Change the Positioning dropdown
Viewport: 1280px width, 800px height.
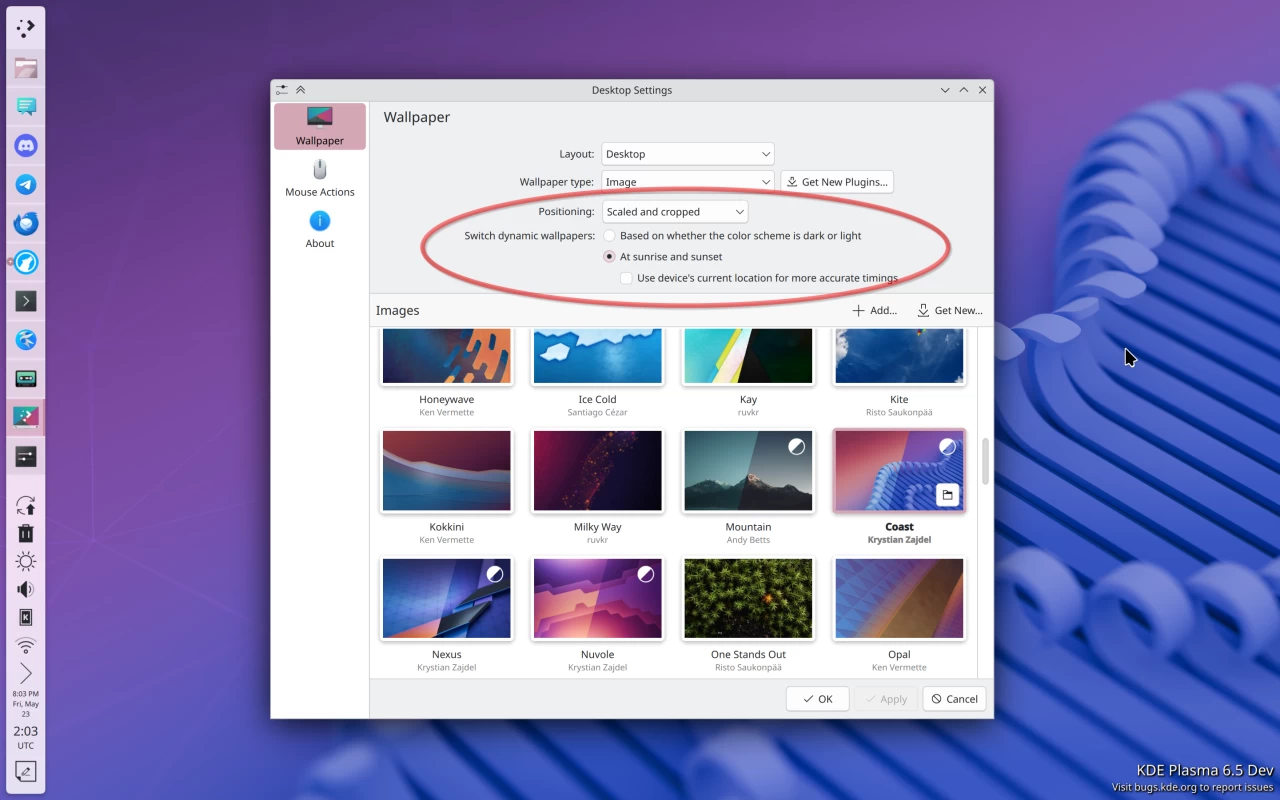(675, 211)
